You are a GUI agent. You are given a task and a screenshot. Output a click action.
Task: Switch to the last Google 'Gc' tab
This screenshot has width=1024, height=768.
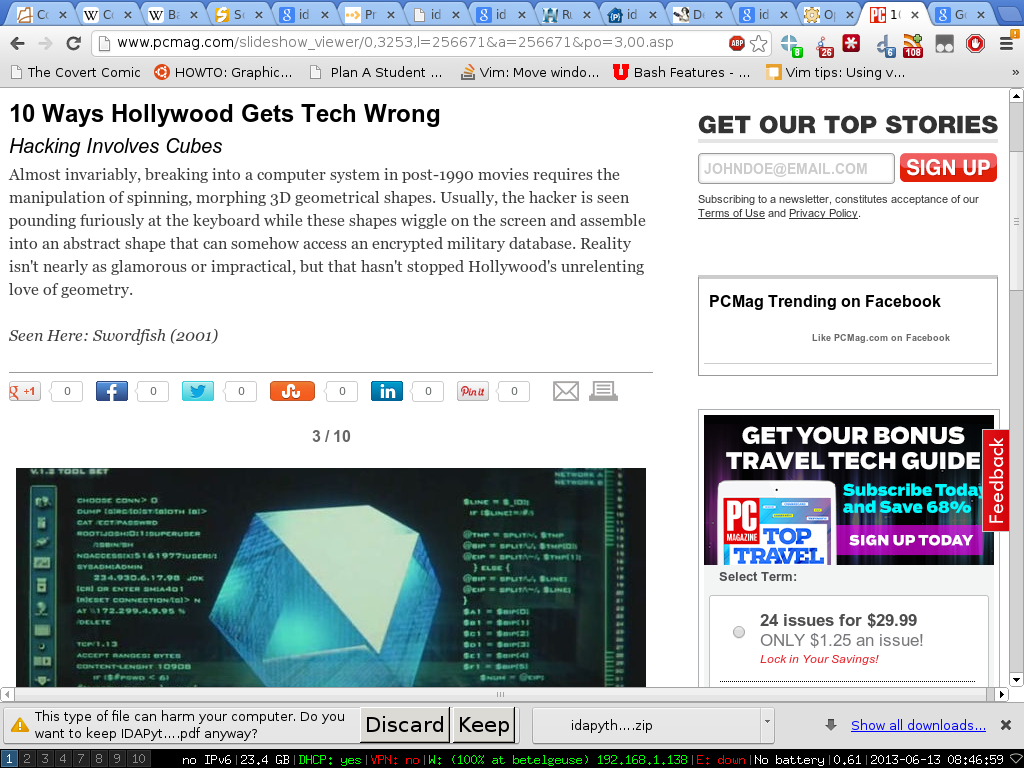959,14
